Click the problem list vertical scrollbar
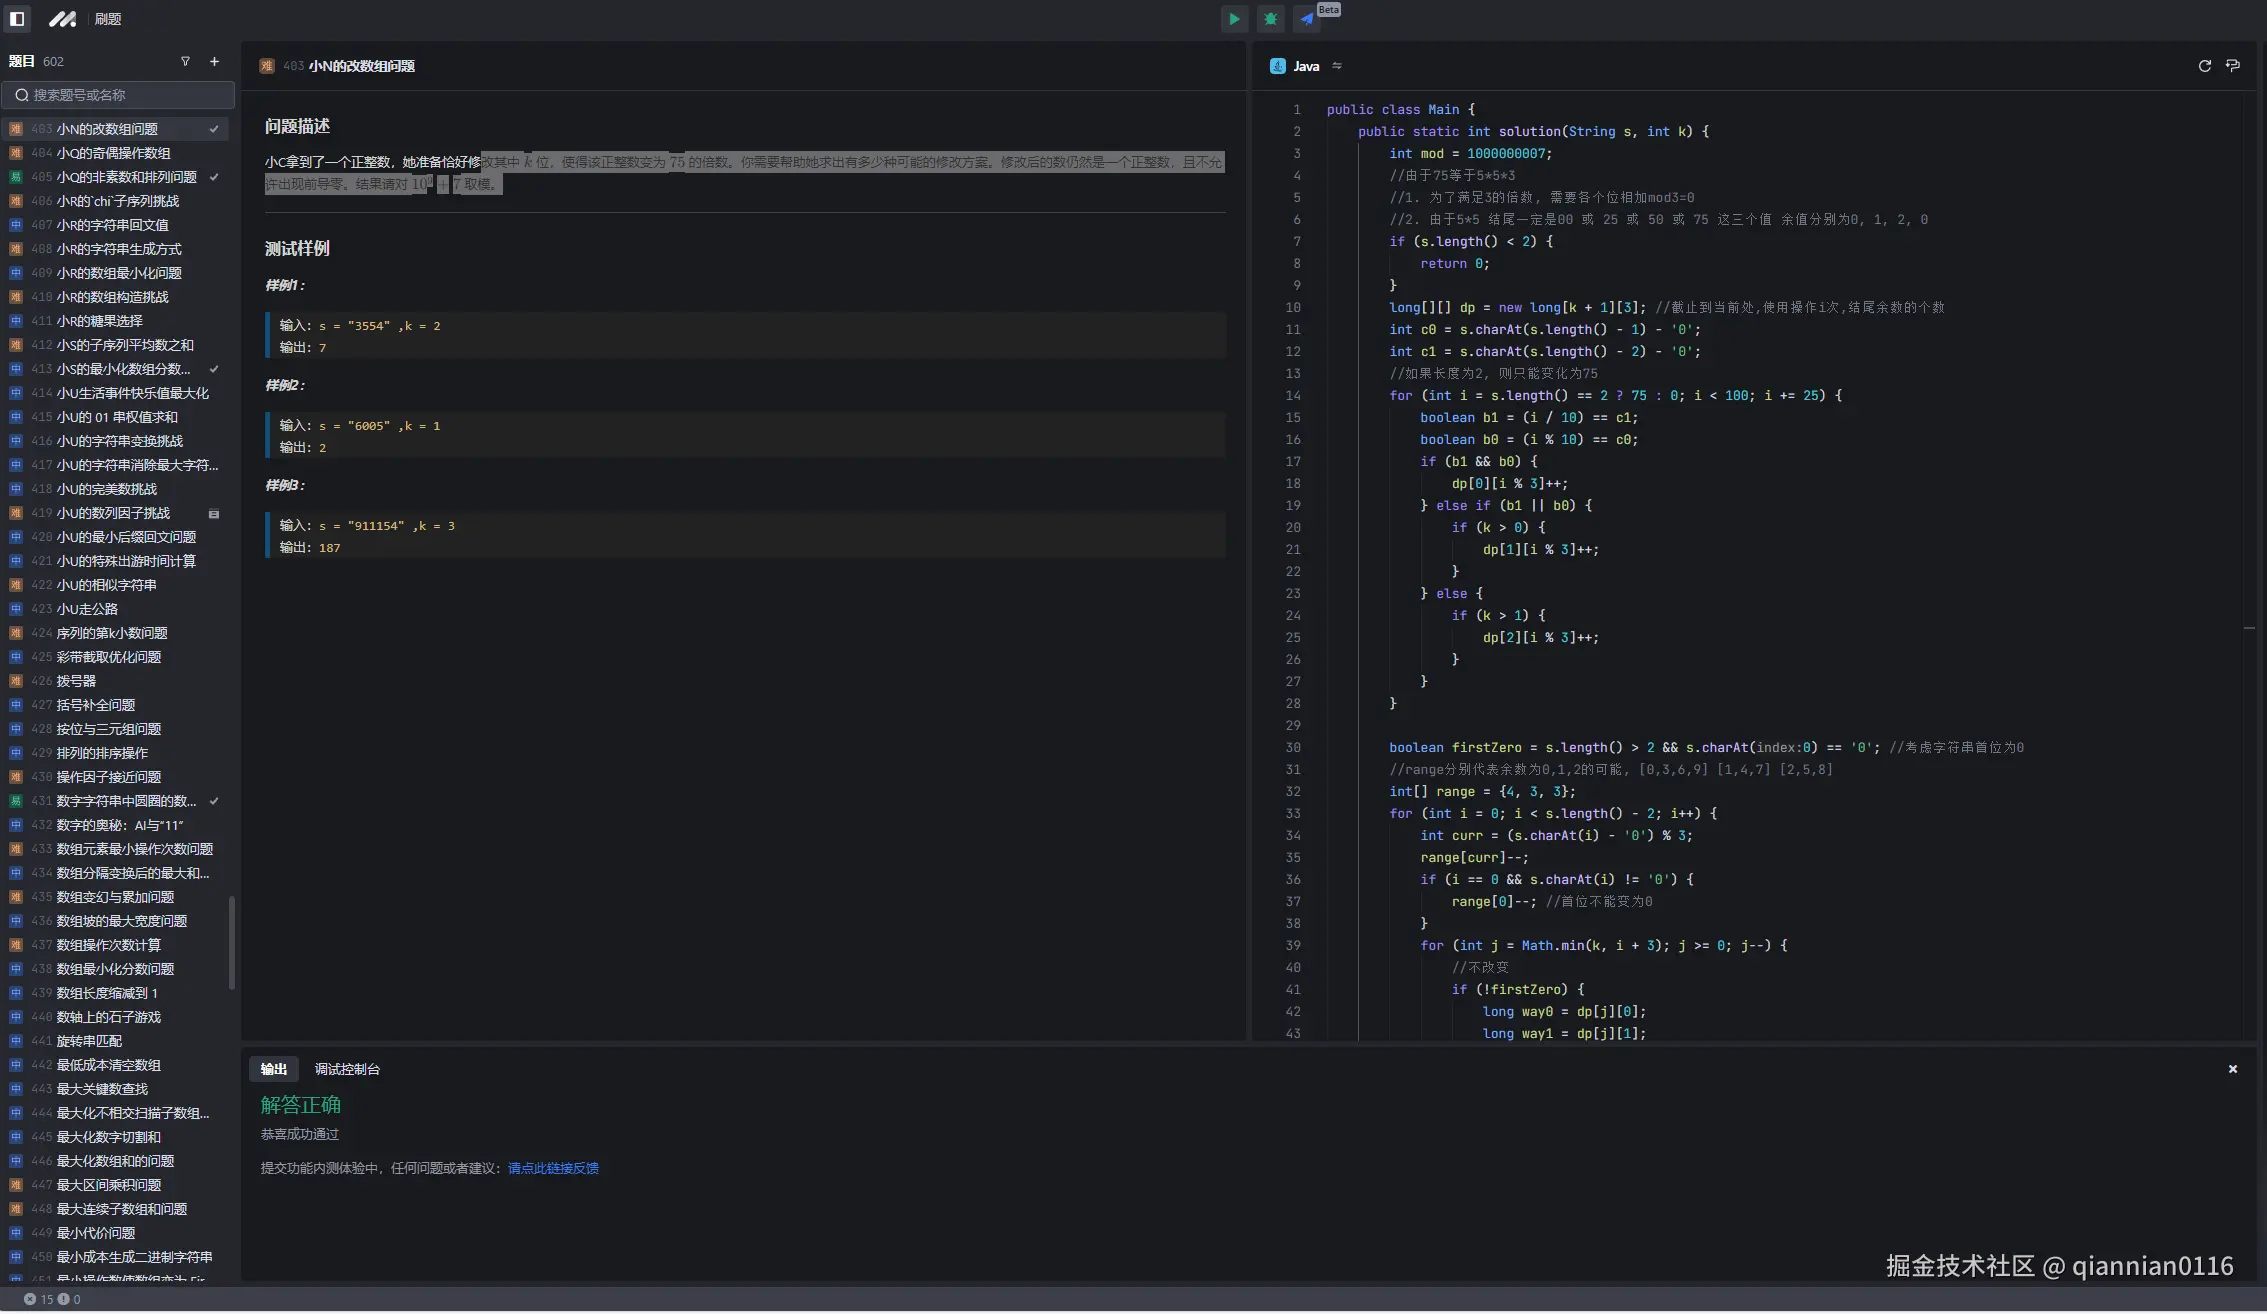2267x1314 pixels. point(232,941)
